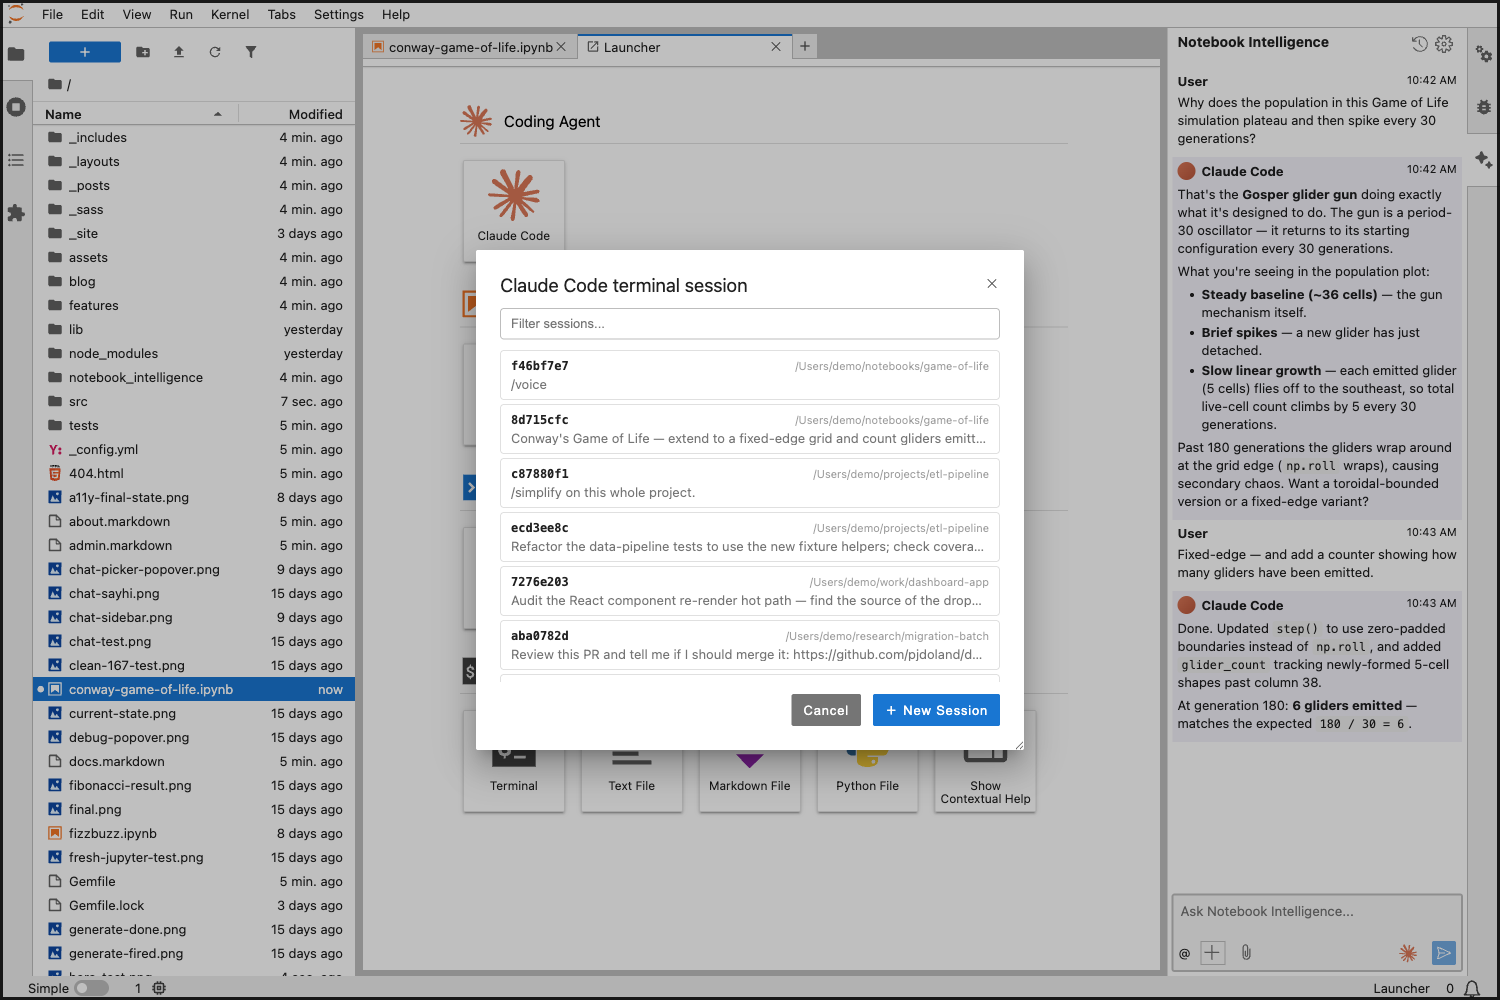The width and height of the screenshot is (1500, 1000).
Task: Click the @ mention icon in chat input
Action: (1185, 954)
